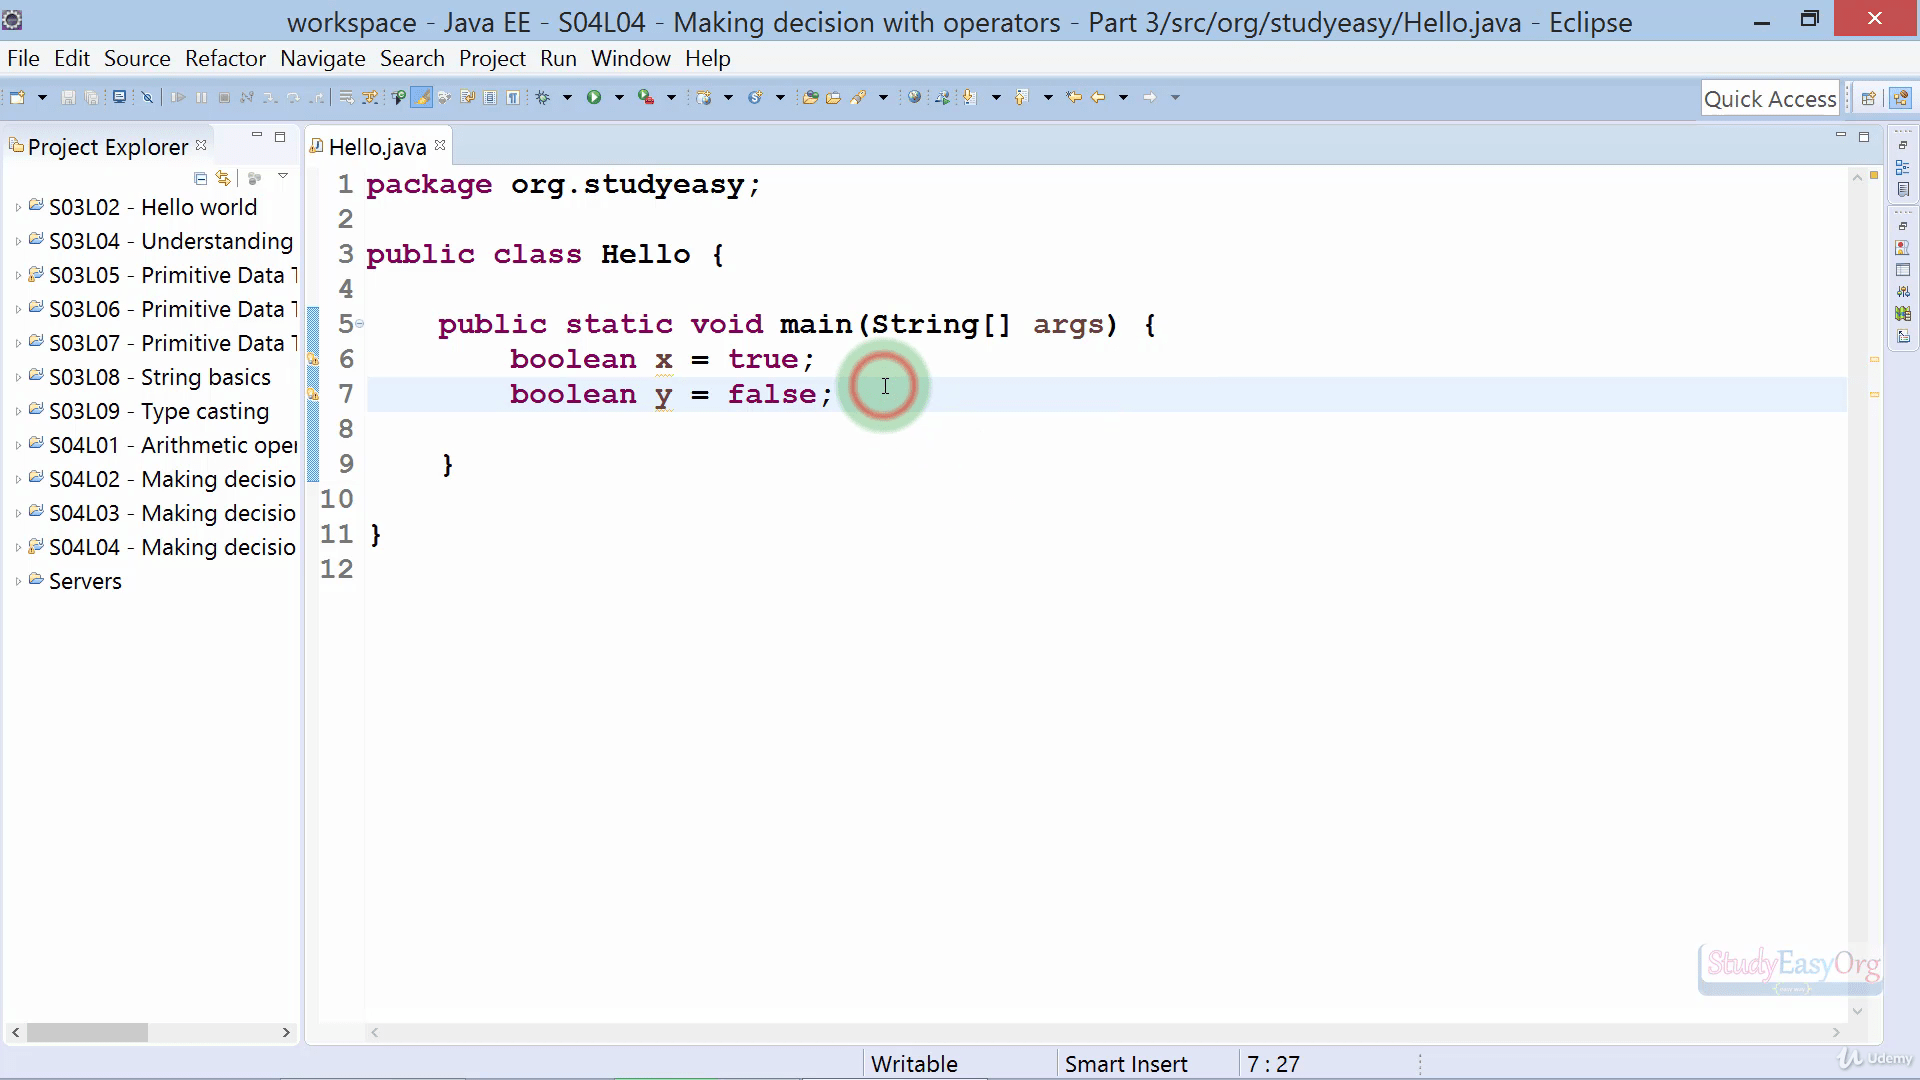Collapse All in the Project Explorer toolbar
1920x1080 pixels.
(x=200, y=179)
